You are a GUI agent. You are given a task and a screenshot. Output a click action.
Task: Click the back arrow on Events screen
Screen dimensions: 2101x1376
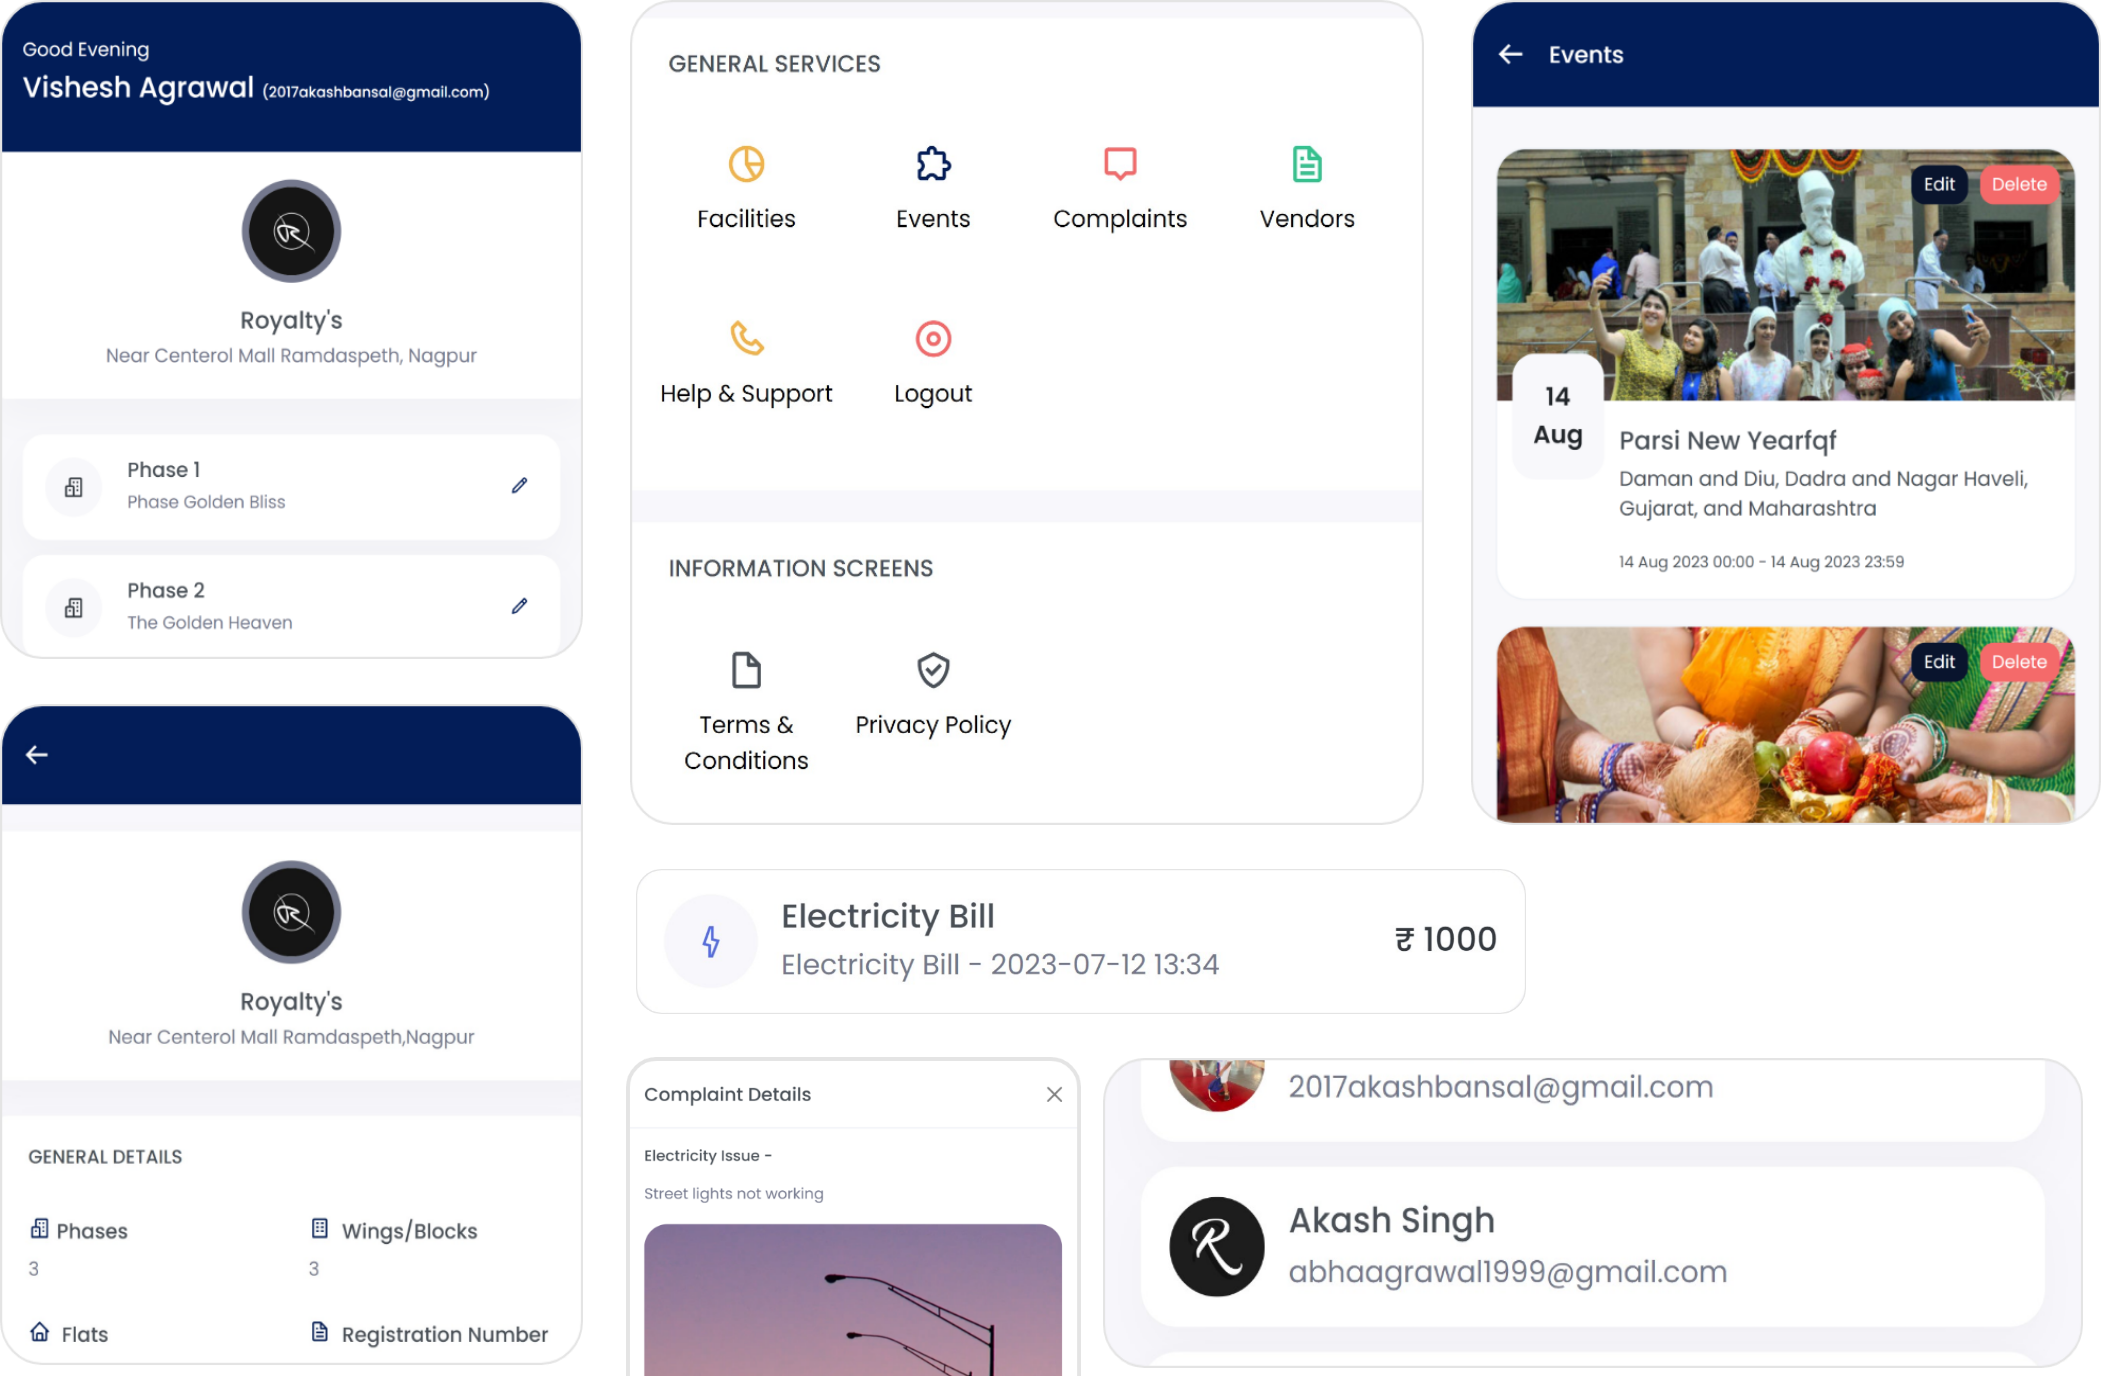tap(1511, 54)
